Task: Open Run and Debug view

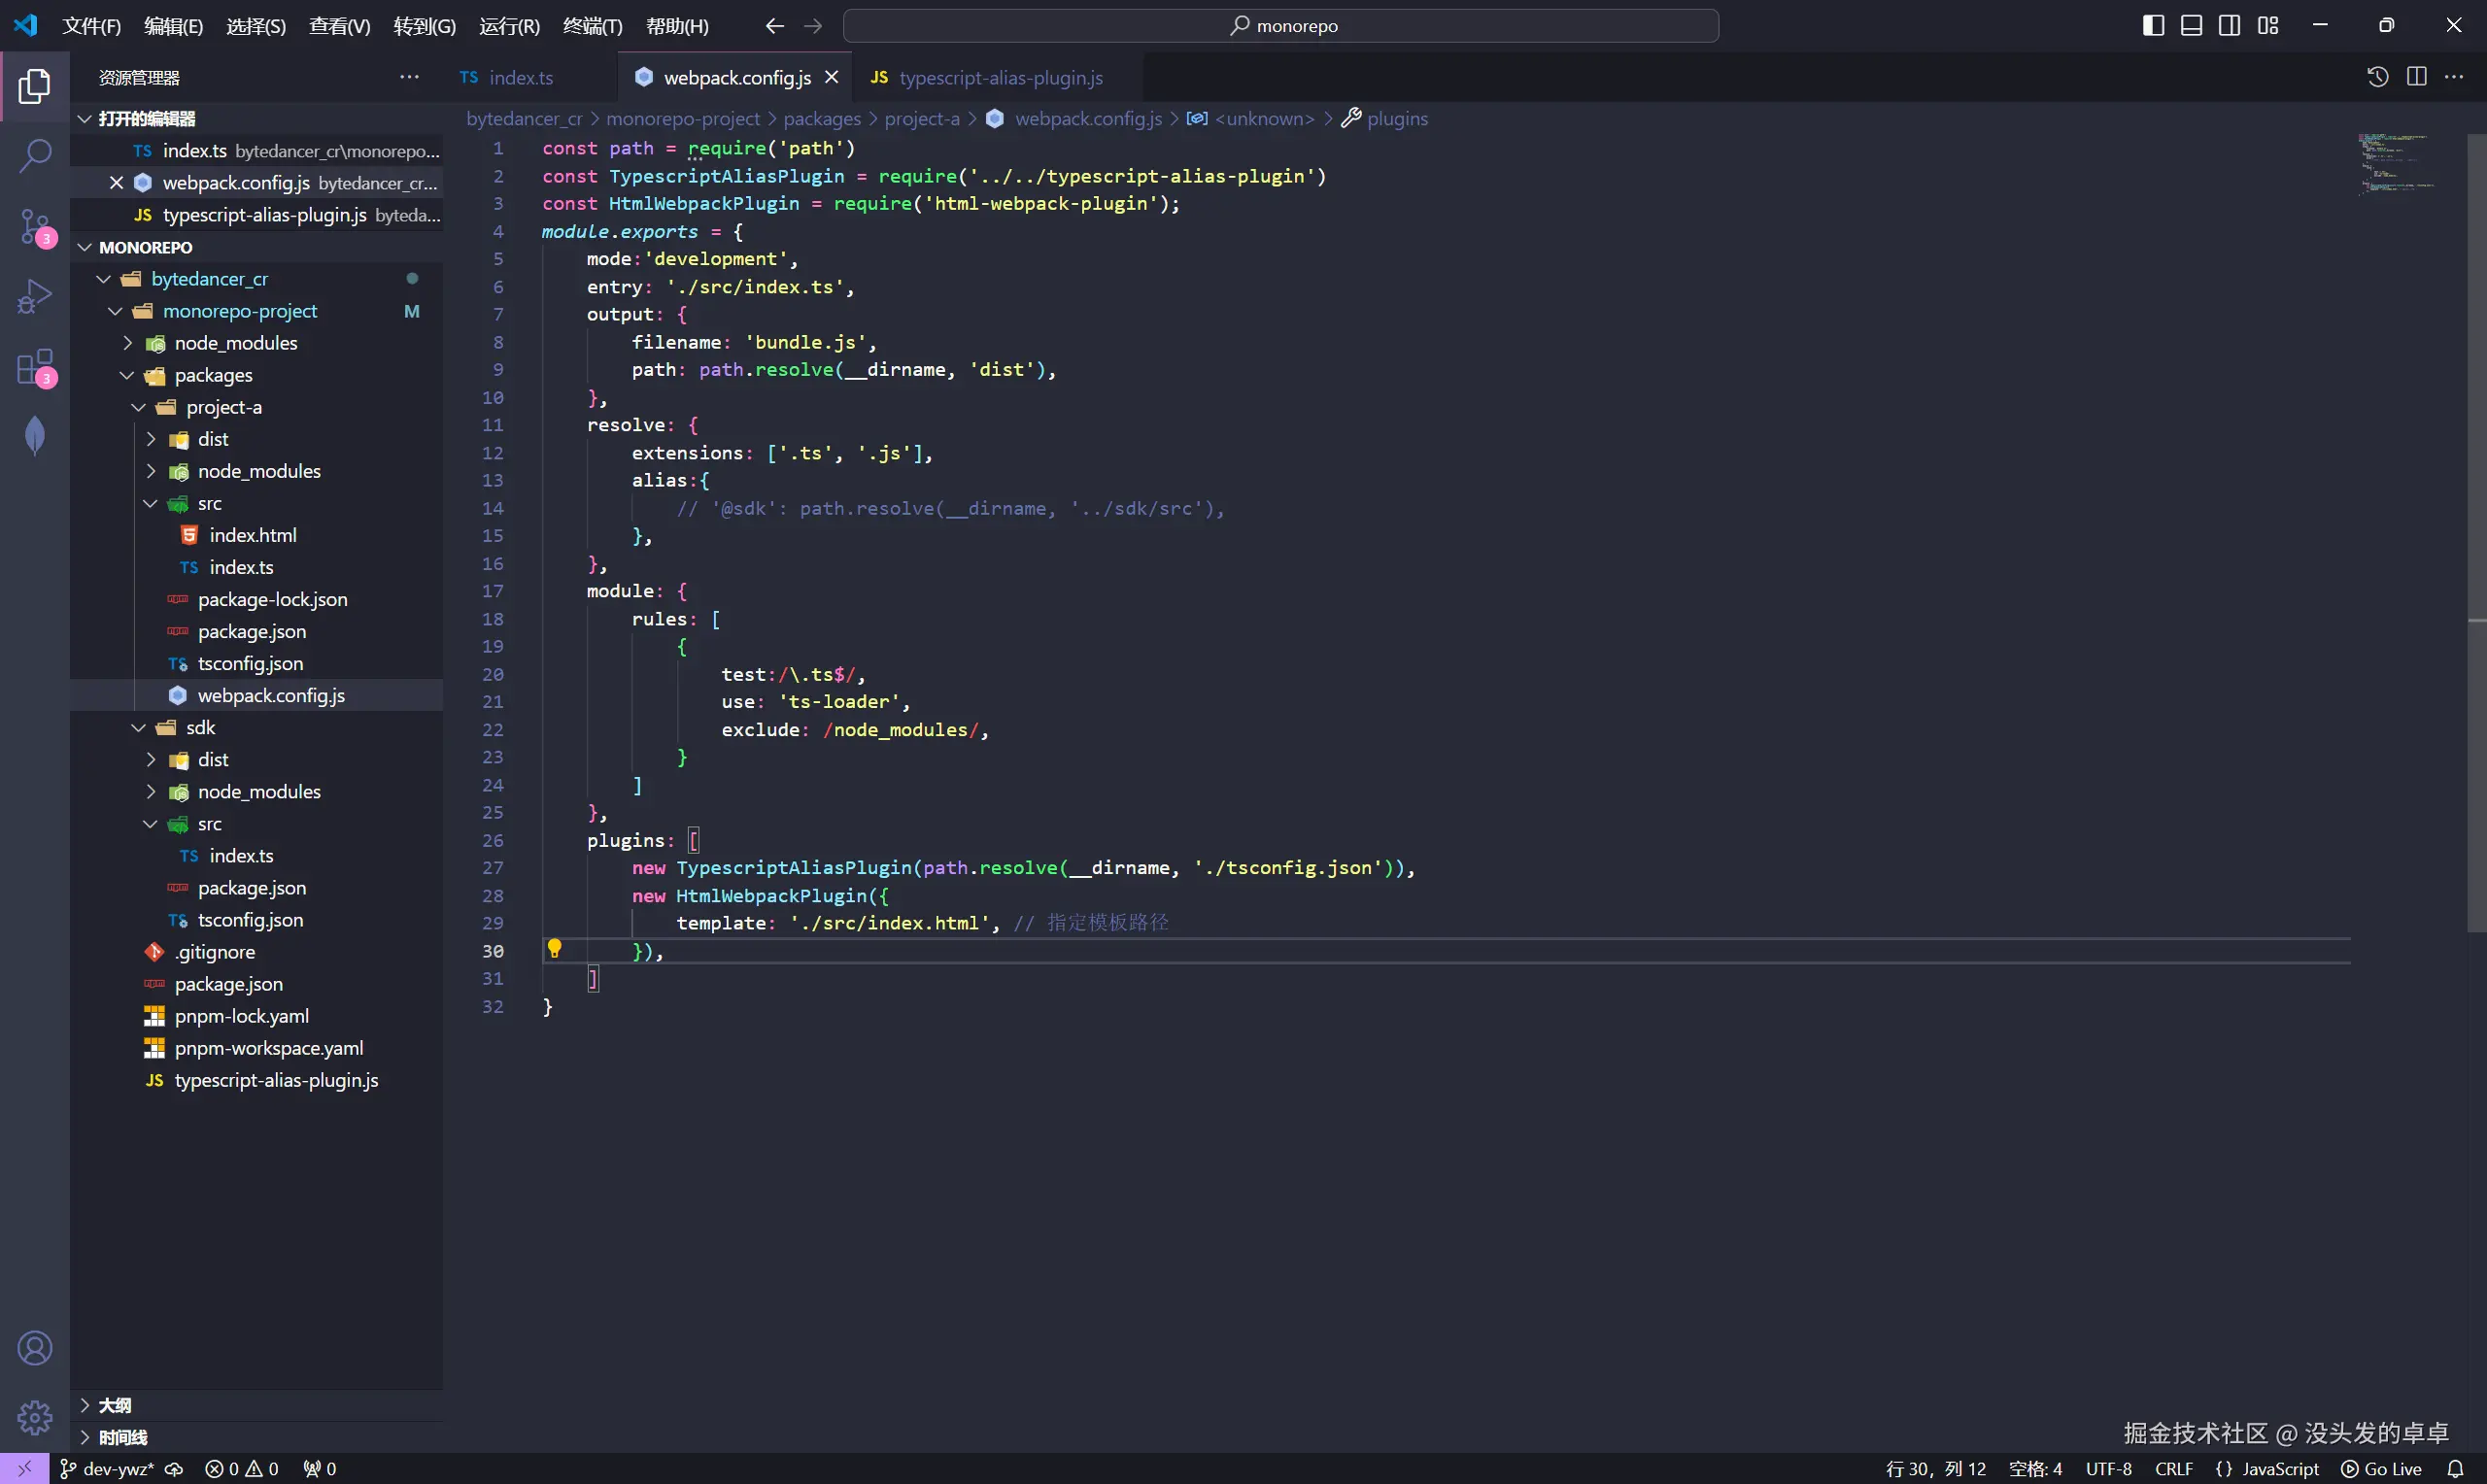Action: (35, 297)
